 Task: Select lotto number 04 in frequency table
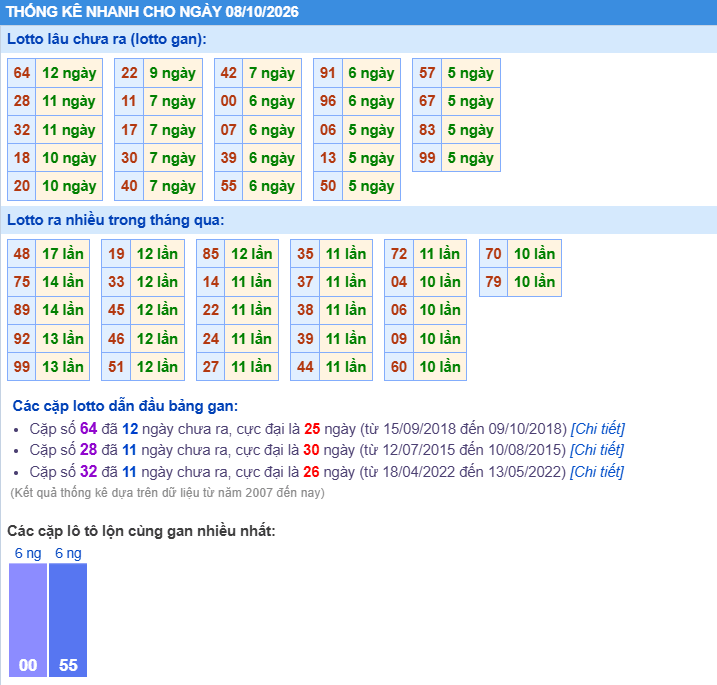[x=399, y=282]
